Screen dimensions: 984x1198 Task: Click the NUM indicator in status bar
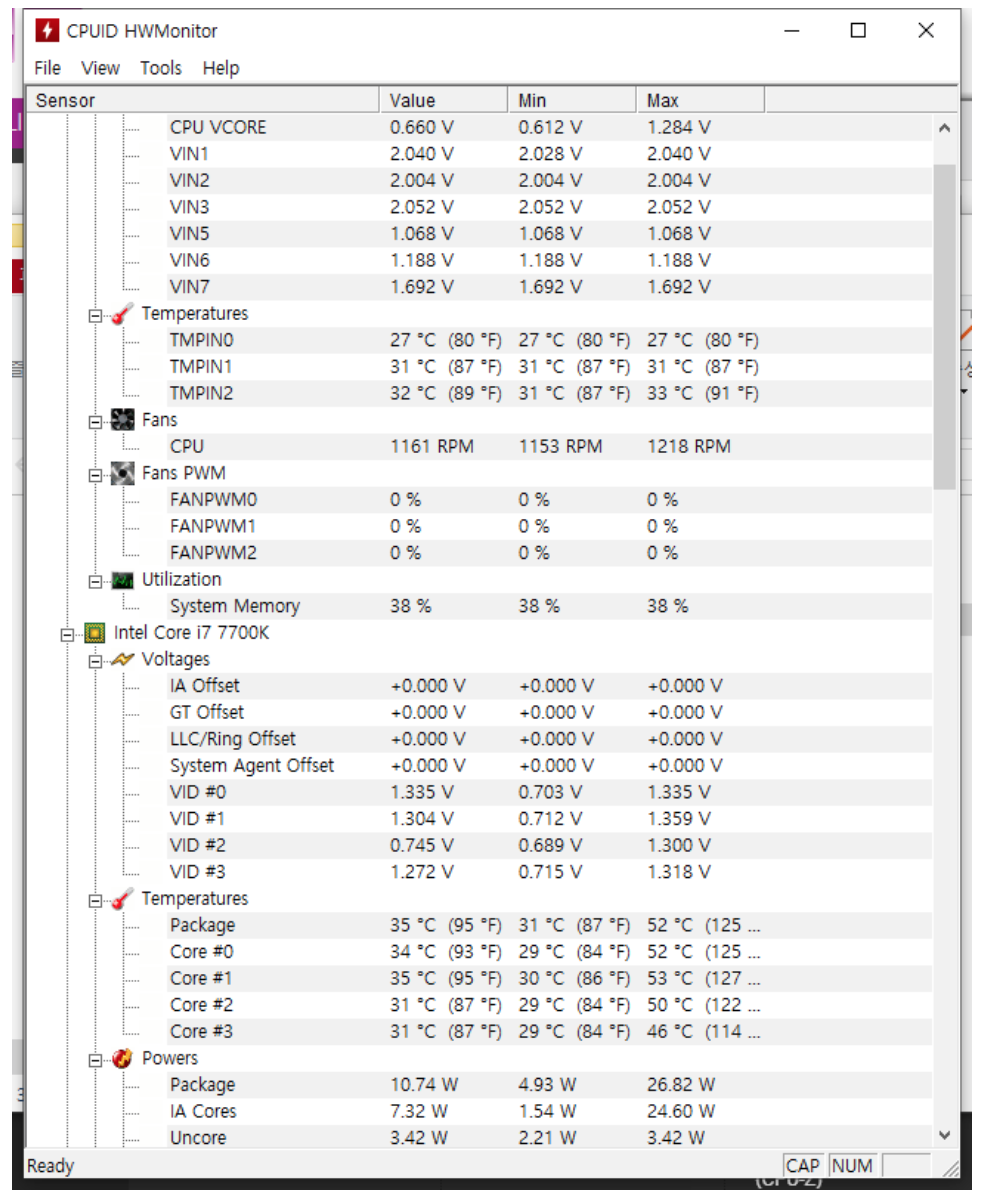click(852, 1167)
